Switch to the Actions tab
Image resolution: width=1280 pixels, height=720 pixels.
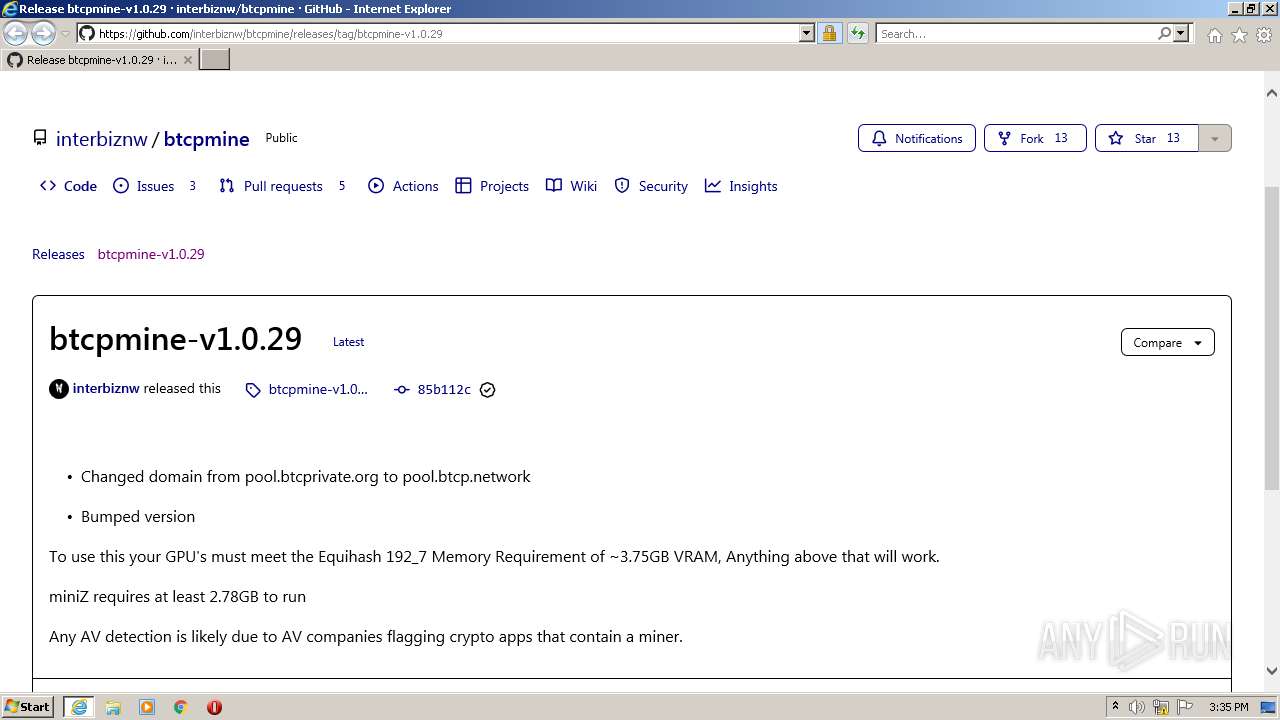click(x=403, y=186)
